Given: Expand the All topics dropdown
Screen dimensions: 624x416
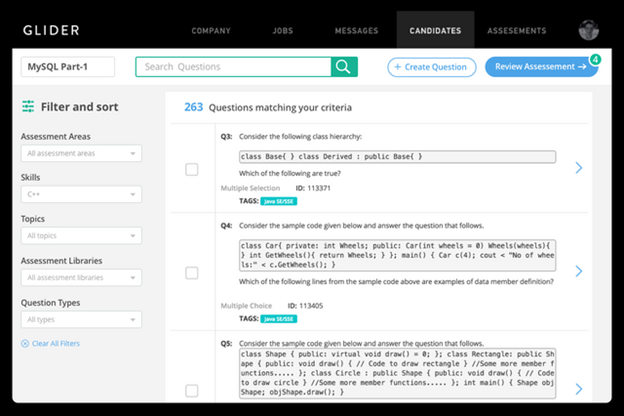Looking at the screenshot, I should tap(81, 236).
